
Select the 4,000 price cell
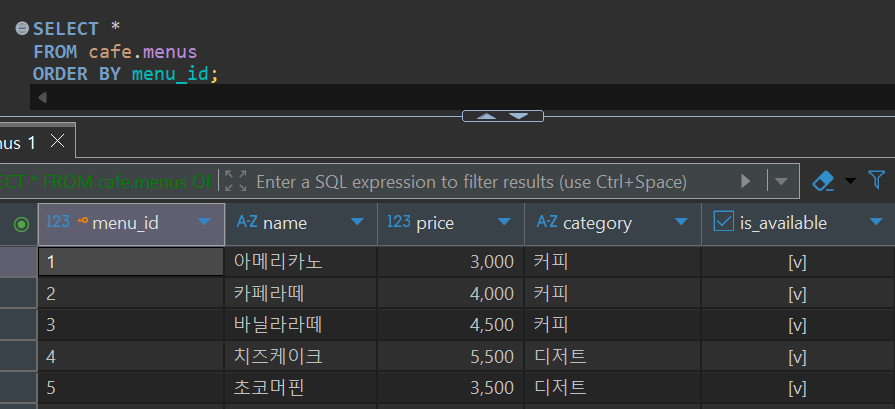(x=451, y=293)
